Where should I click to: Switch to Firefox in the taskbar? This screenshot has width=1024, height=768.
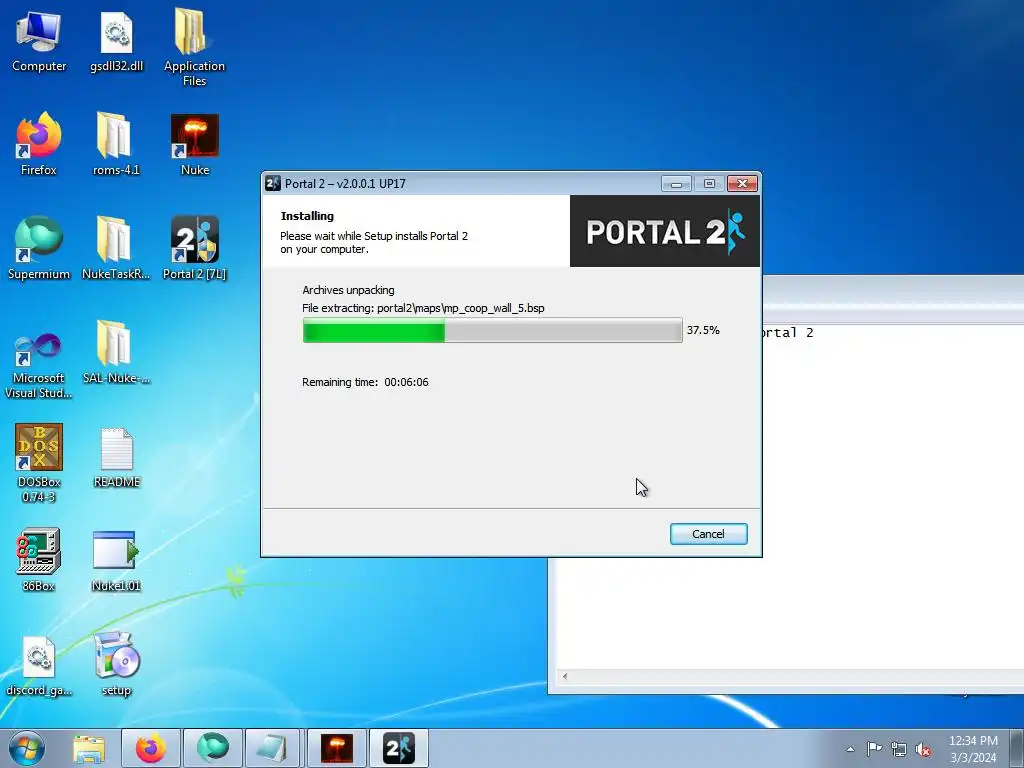151,748
